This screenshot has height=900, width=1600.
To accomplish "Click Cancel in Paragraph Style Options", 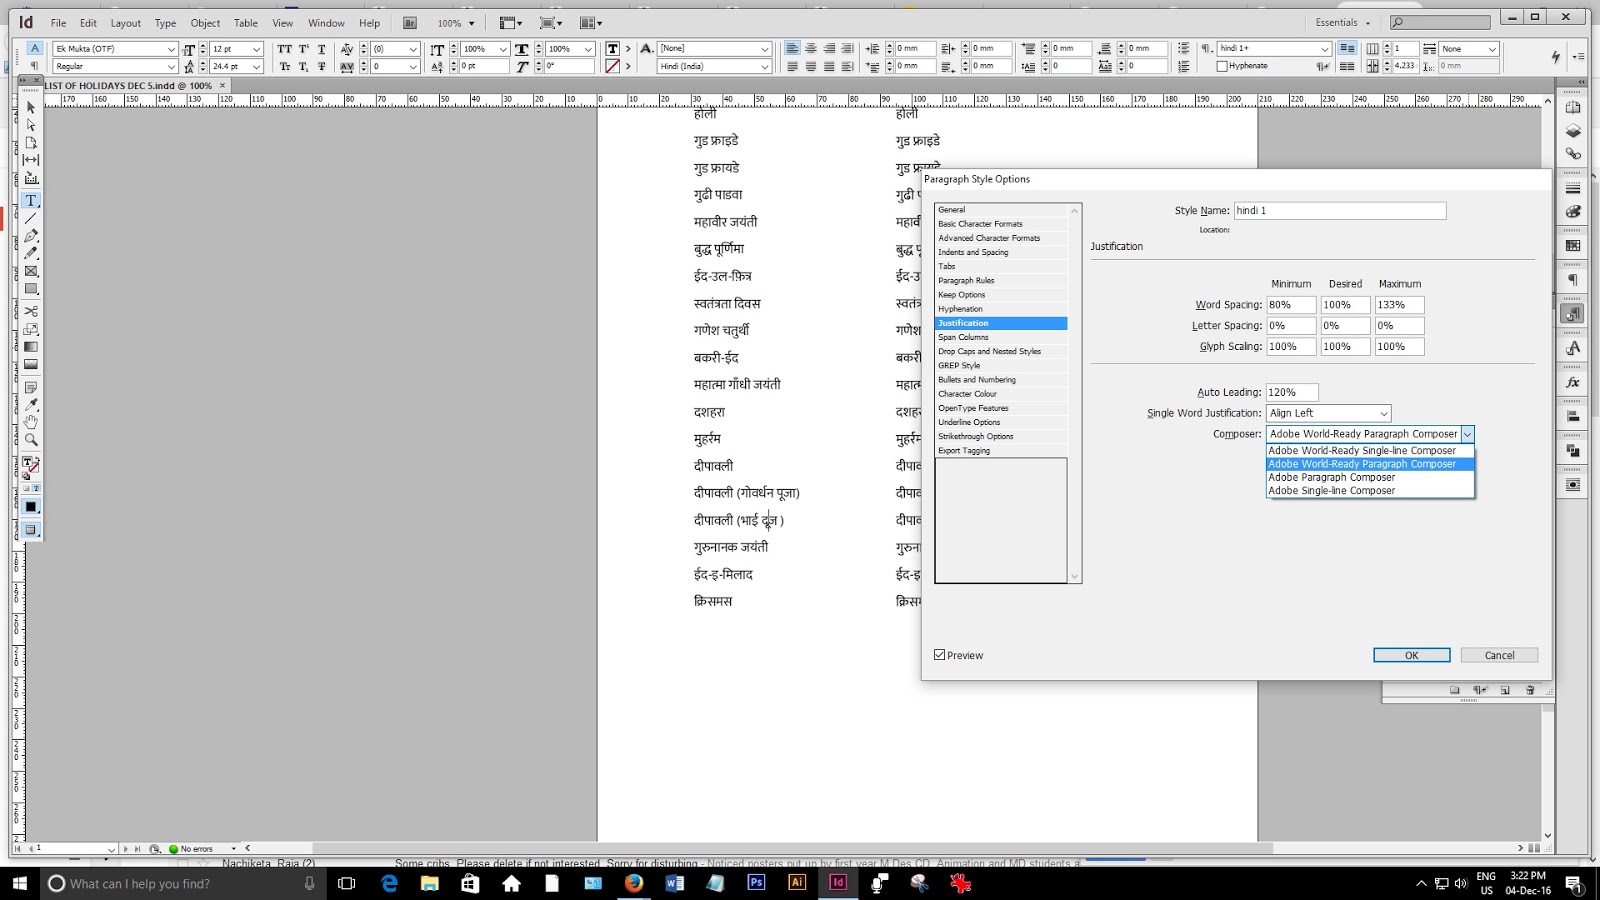I will (1499, 655).
